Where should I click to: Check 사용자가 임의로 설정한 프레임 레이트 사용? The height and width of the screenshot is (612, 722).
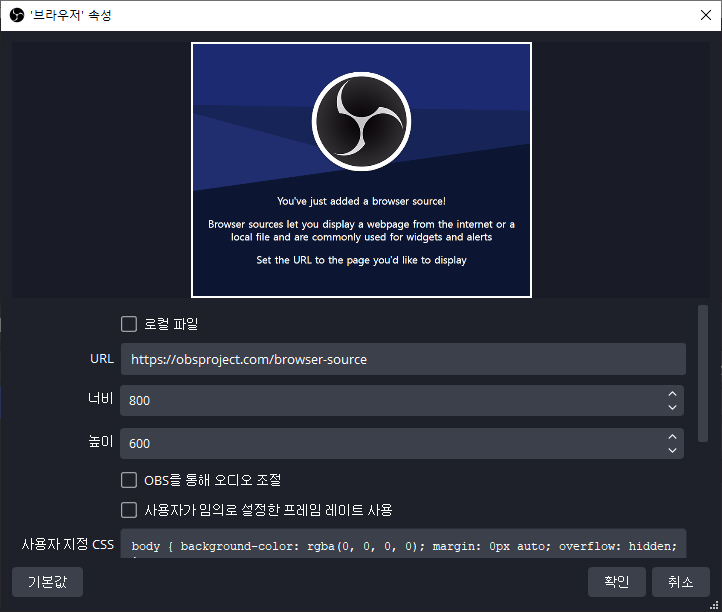click(129, 510)
